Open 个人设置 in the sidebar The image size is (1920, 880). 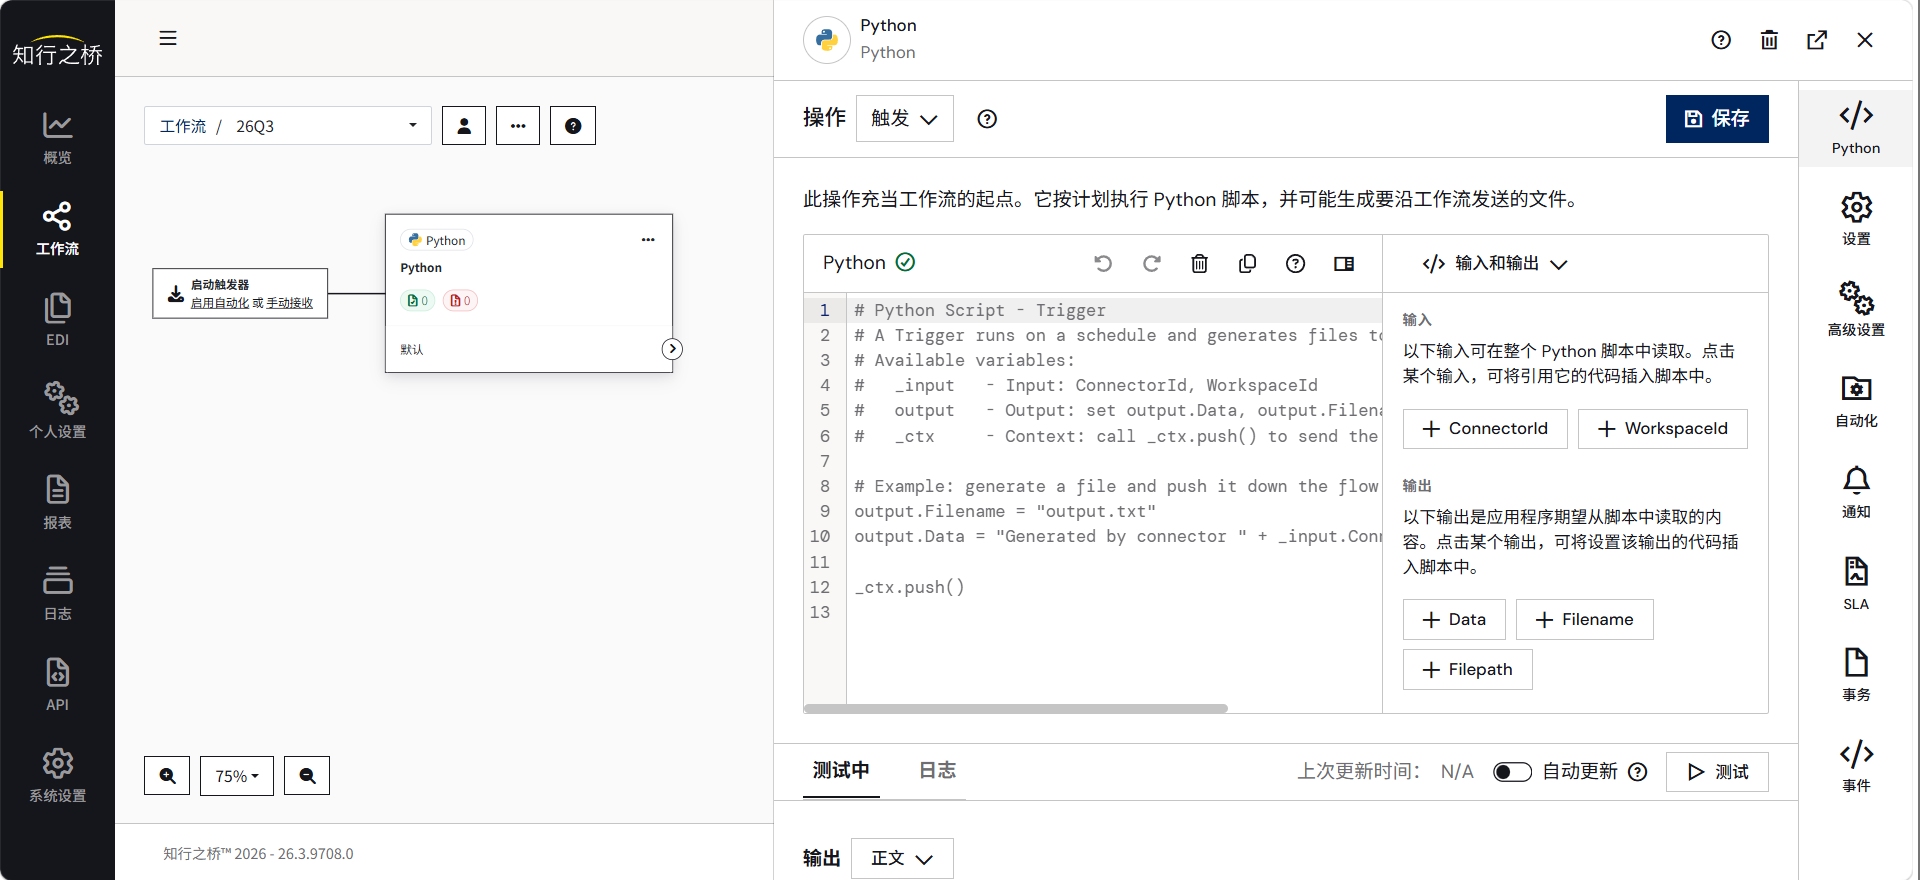point(57,411)
